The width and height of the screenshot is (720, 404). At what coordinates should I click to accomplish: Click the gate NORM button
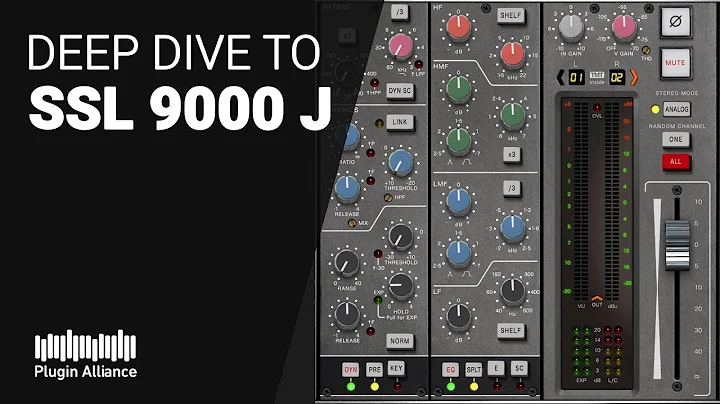[x=399, y=341]
